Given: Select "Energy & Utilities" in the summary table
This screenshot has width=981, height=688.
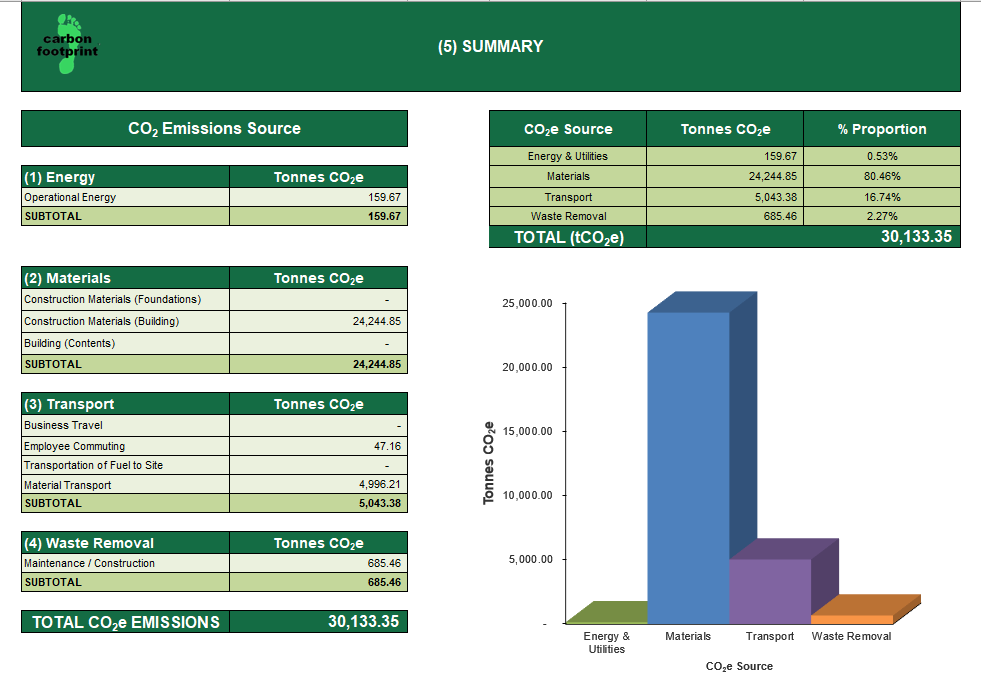Looking at the screenshot, I should click(567, 156).
